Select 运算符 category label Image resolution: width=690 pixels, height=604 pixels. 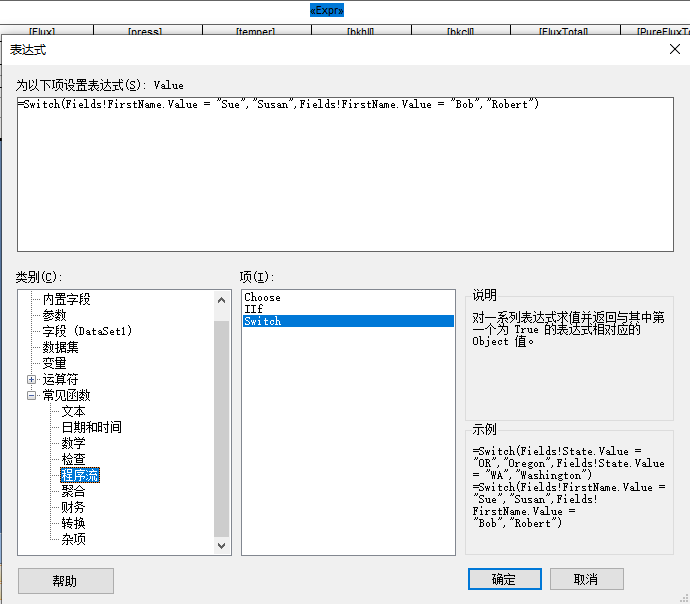(60, 379)
